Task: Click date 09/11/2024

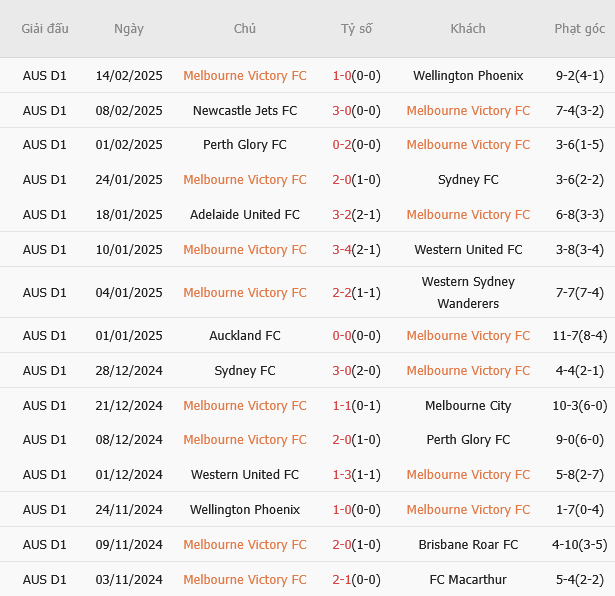Action: coord(129,545)
